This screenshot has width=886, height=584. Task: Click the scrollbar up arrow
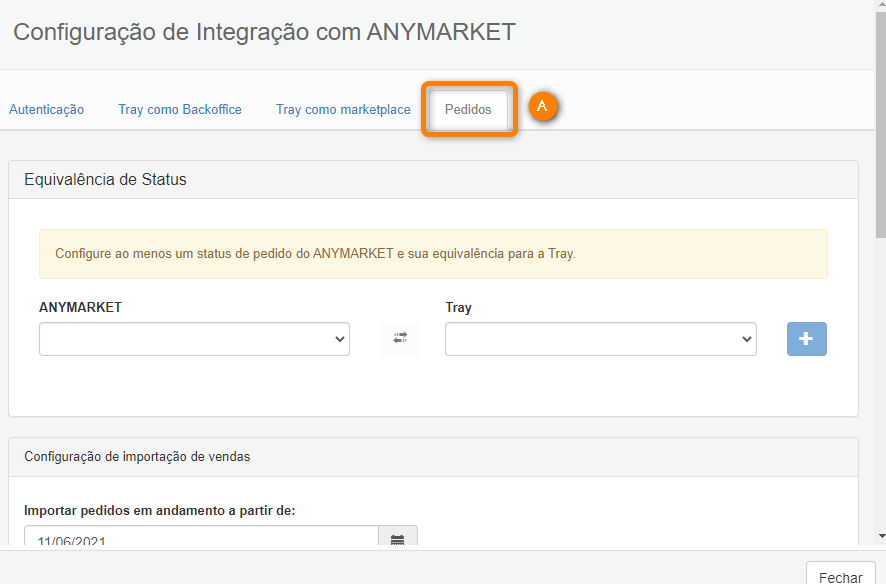pyautogui.click(x=881, y=4)
